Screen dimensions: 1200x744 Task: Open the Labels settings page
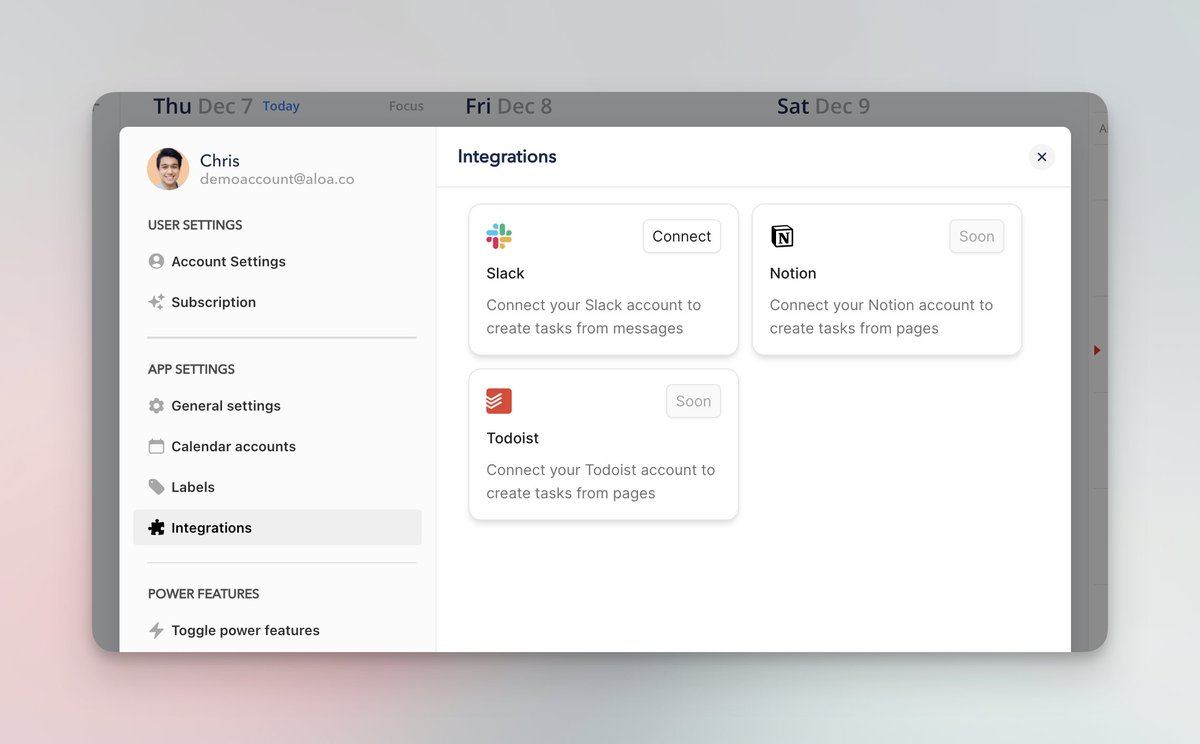[x=278, y=487]
